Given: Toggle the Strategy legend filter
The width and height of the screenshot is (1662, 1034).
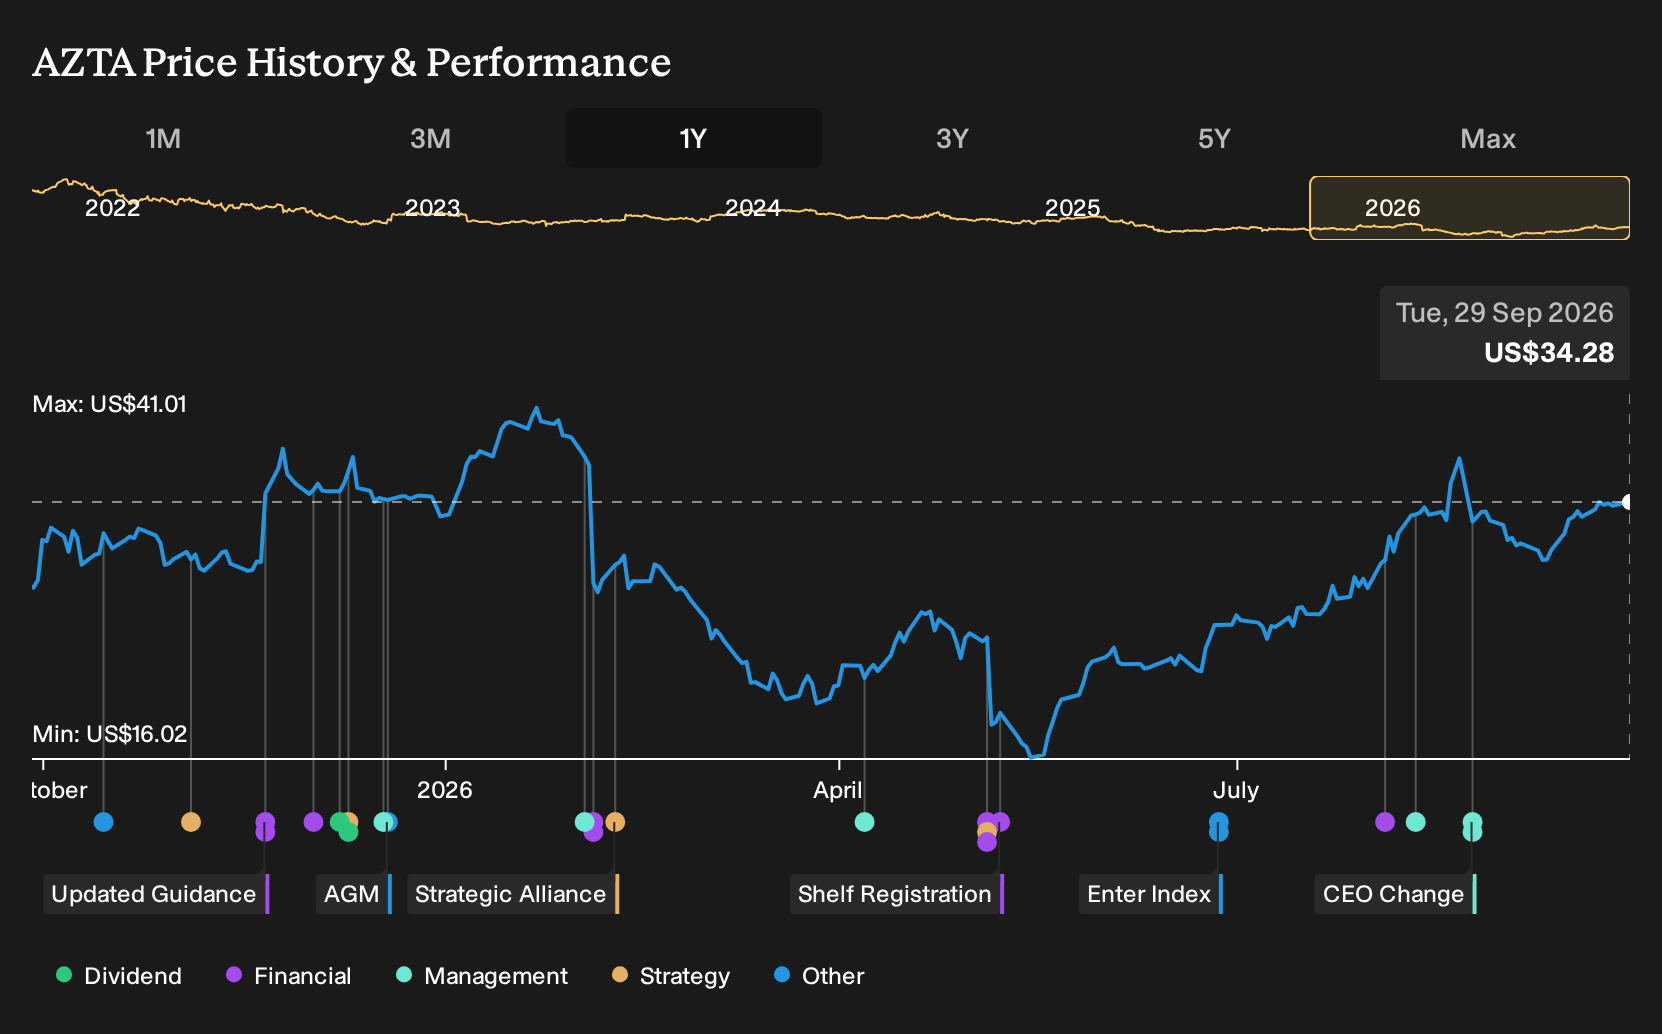Looking at the screenshot, I should [x=671, y=976].
